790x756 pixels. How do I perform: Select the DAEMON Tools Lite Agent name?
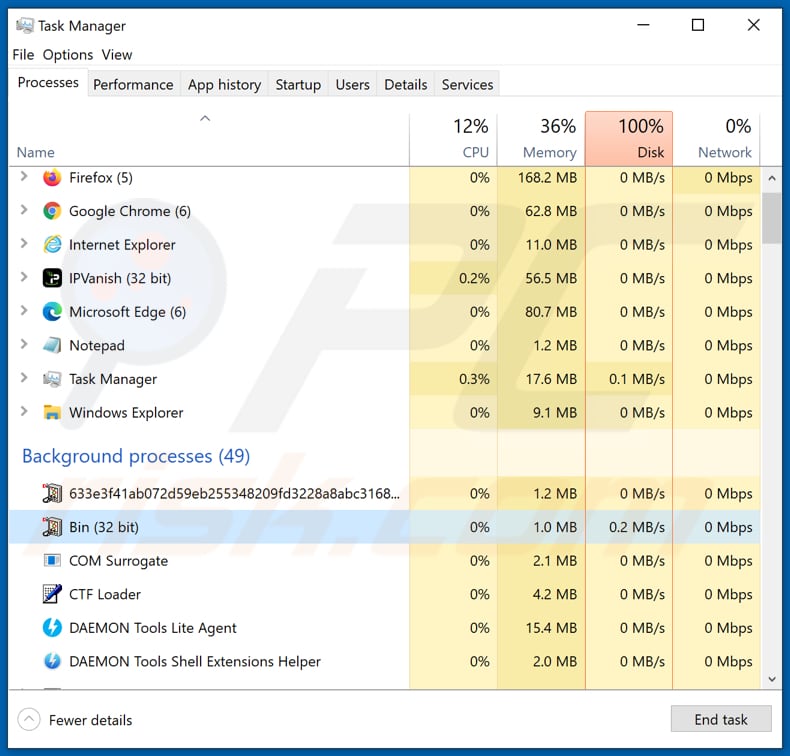click(x=153, y=629)
